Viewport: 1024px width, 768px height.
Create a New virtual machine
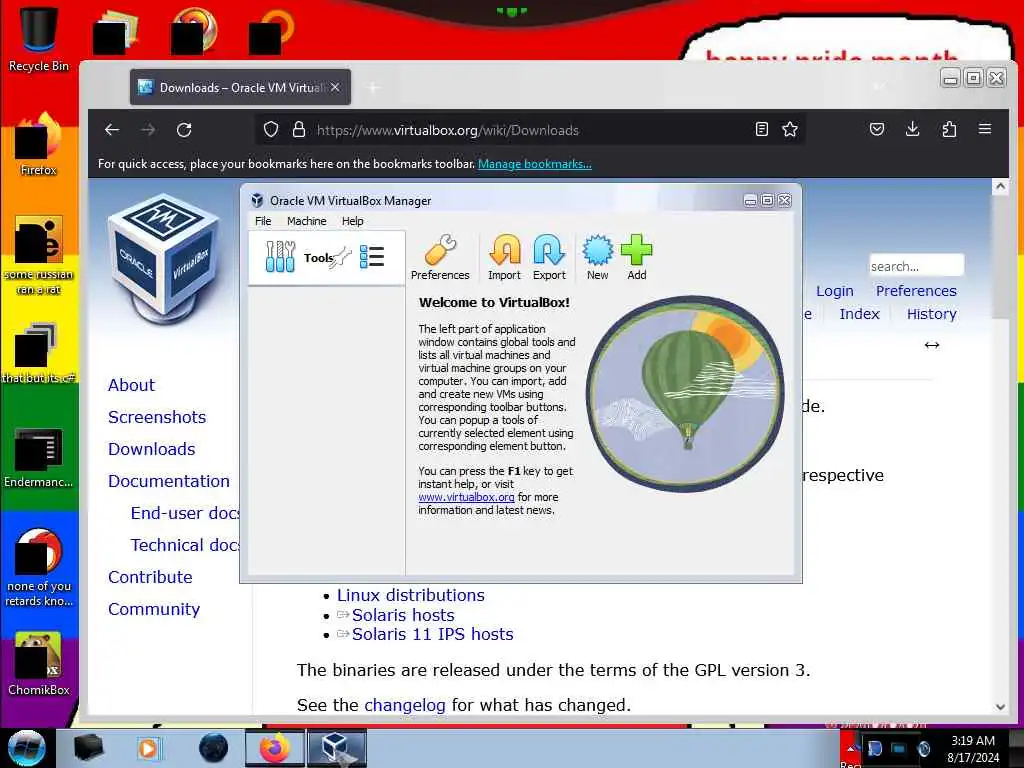click(598, 258)
